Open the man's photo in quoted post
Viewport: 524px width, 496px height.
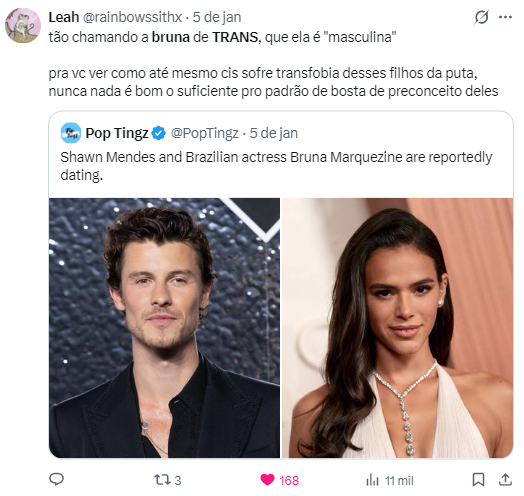pyautogui.click(x=164, y=328)
